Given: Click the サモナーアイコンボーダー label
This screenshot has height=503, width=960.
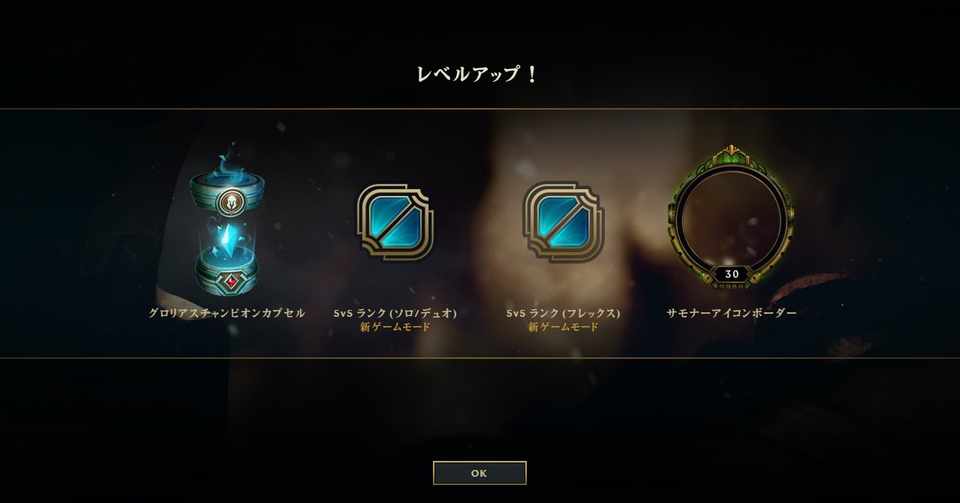Looking at the screenshot, I should coord(732,313).
